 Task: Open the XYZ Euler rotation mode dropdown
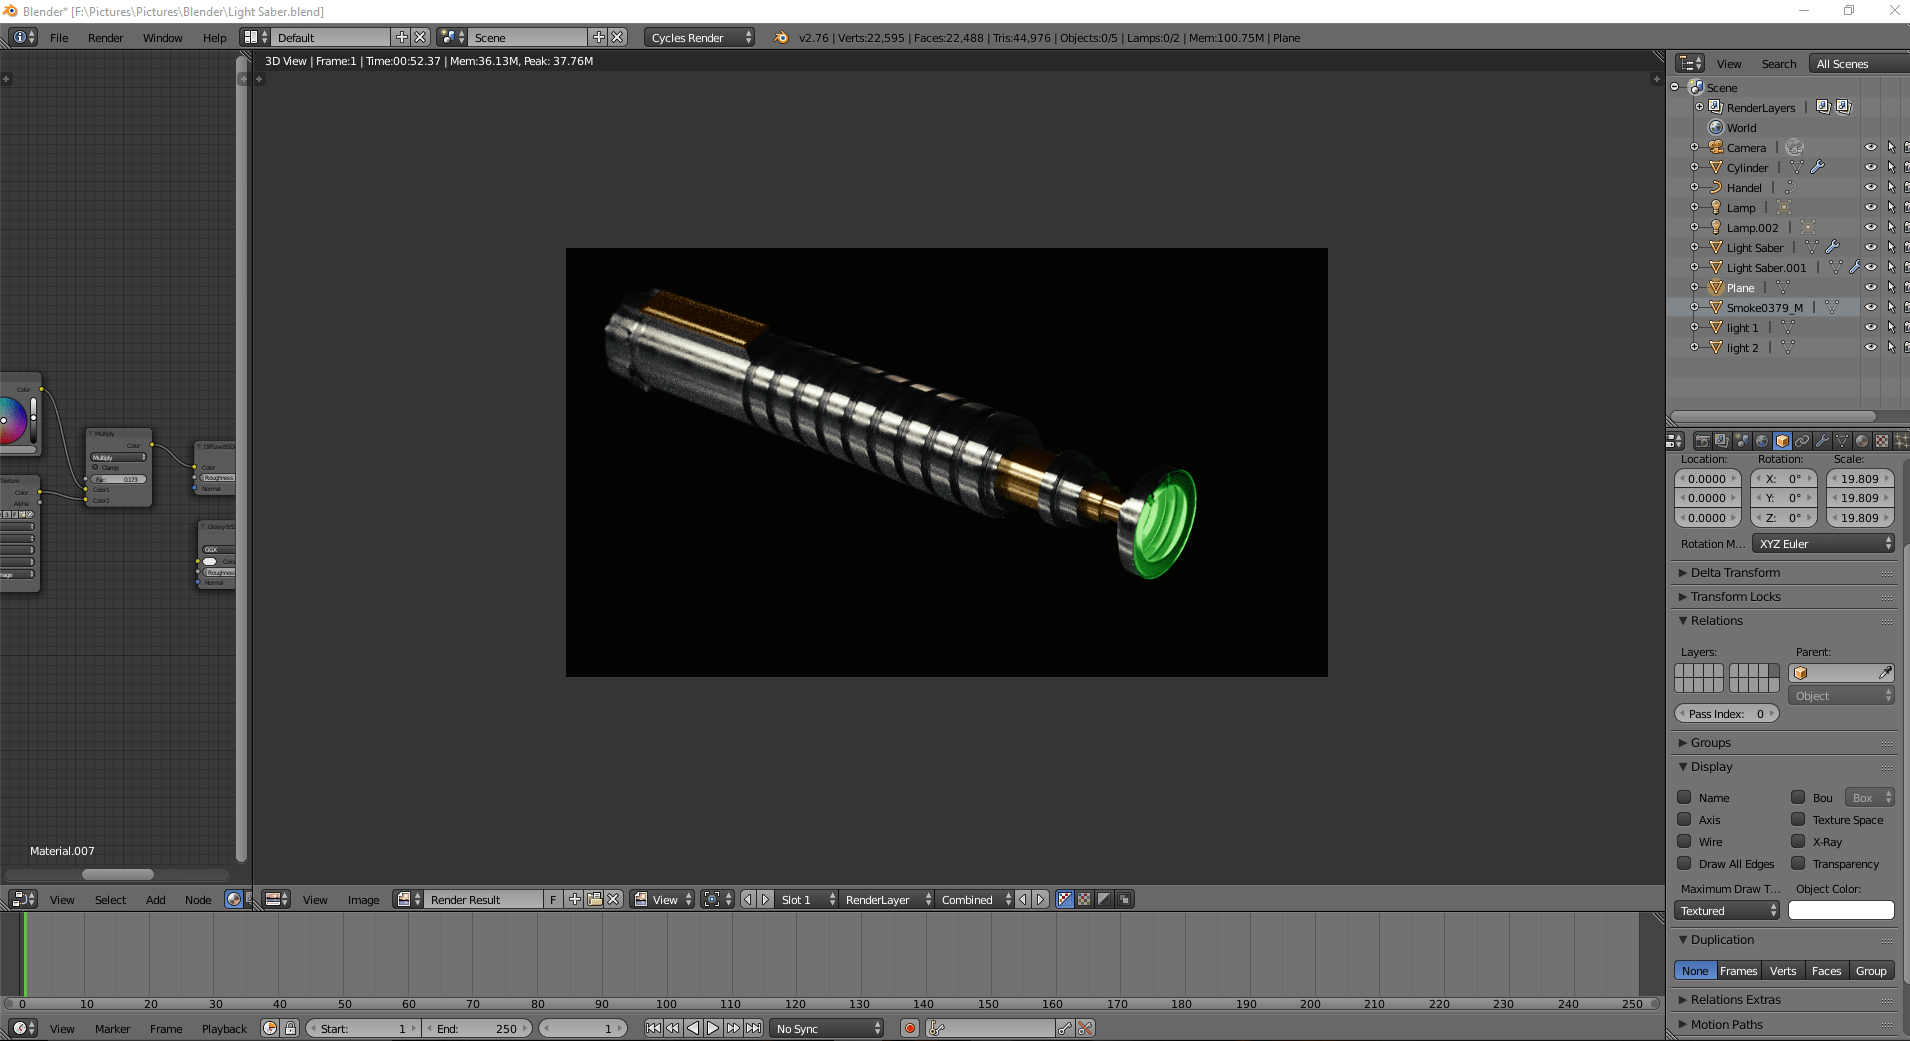point(1822,543)
